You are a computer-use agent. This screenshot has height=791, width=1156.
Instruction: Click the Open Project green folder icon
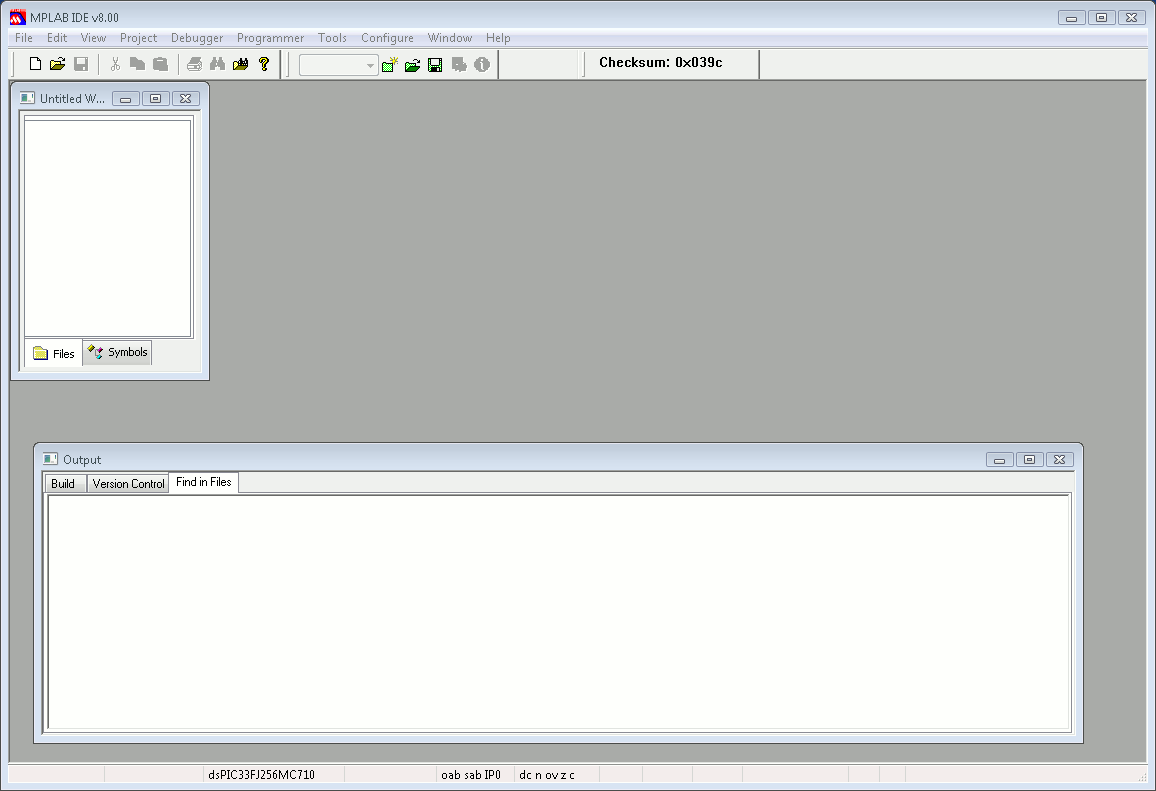(x=413, y=65)
